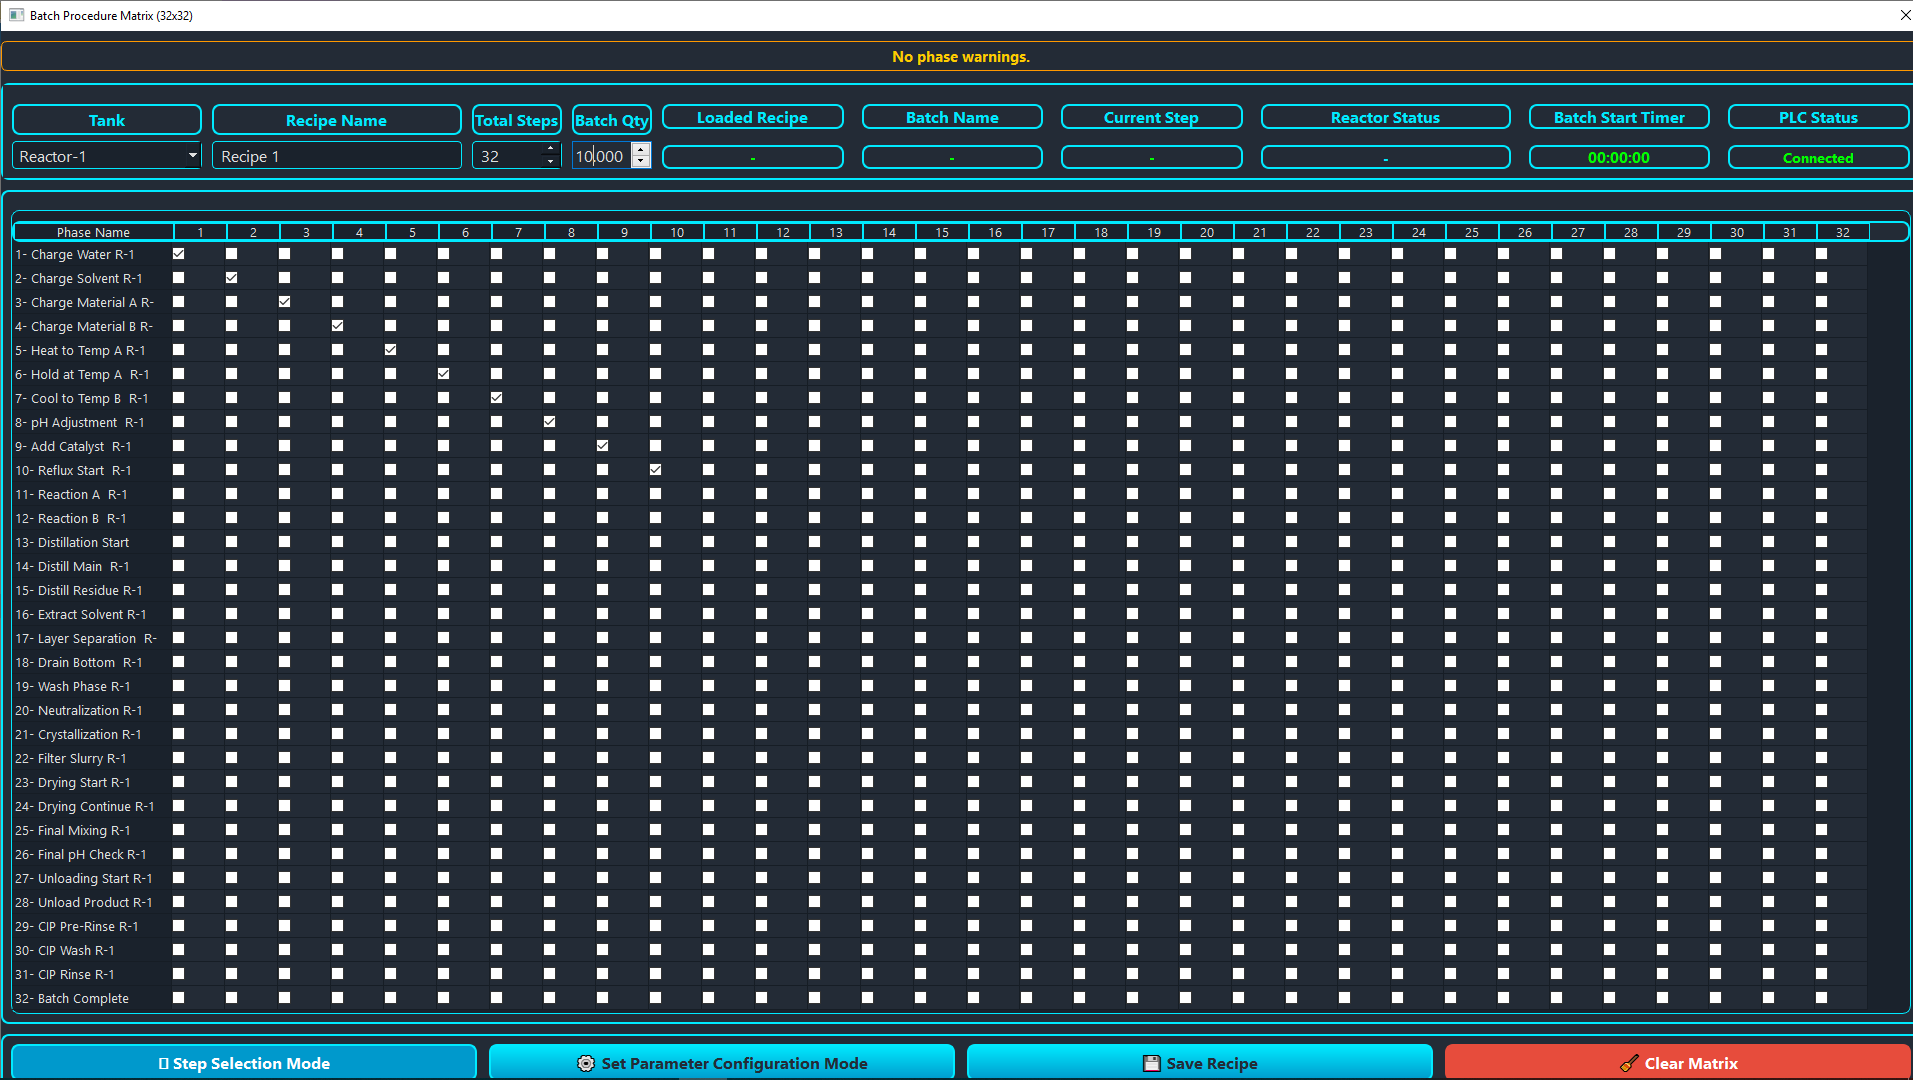Enable step 20 for Neutralization R-1
Image resolution: width=1913 pixels, height=1080 pixels.
(x=1185, y=709)
